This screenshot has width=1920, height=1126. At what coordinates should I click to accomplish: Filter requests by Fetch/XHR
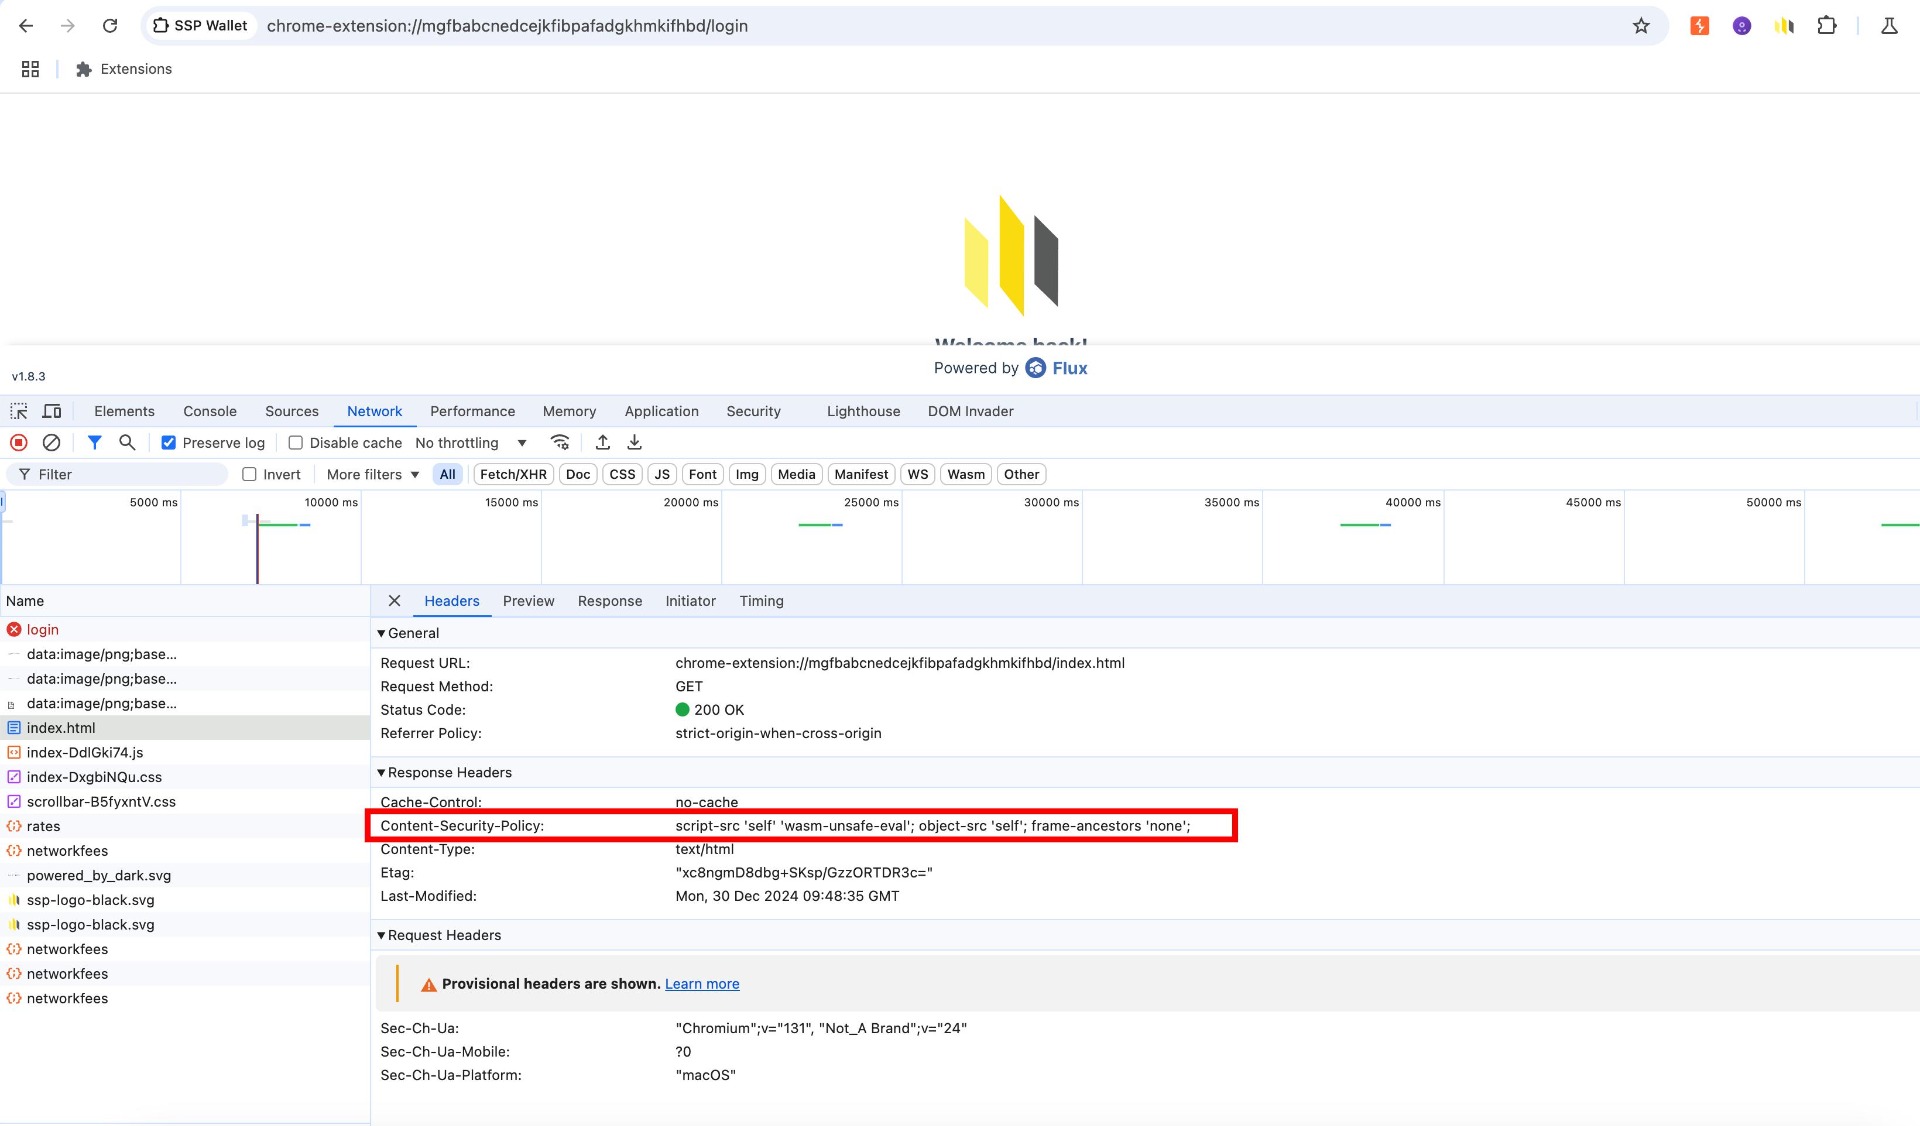[513, 475]
